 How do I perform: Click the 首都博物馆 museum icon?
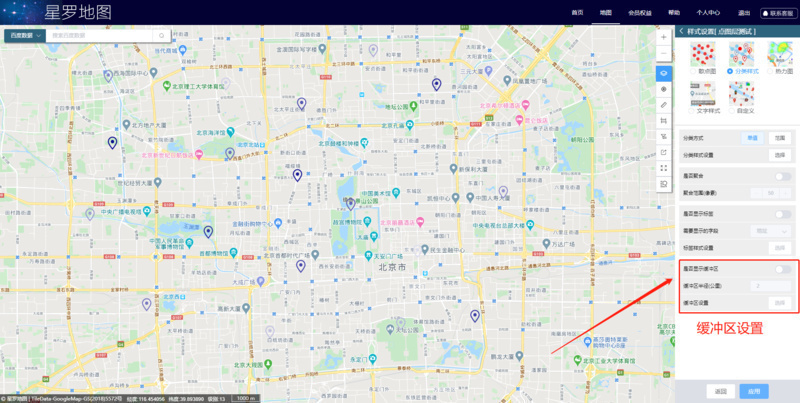click(233, 252)
